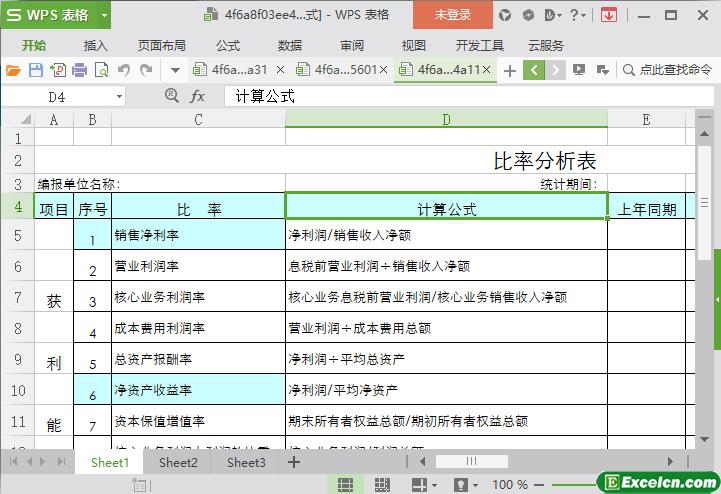721x494 pixels.
Task: Select column E header
Action: tap(646, 120)
